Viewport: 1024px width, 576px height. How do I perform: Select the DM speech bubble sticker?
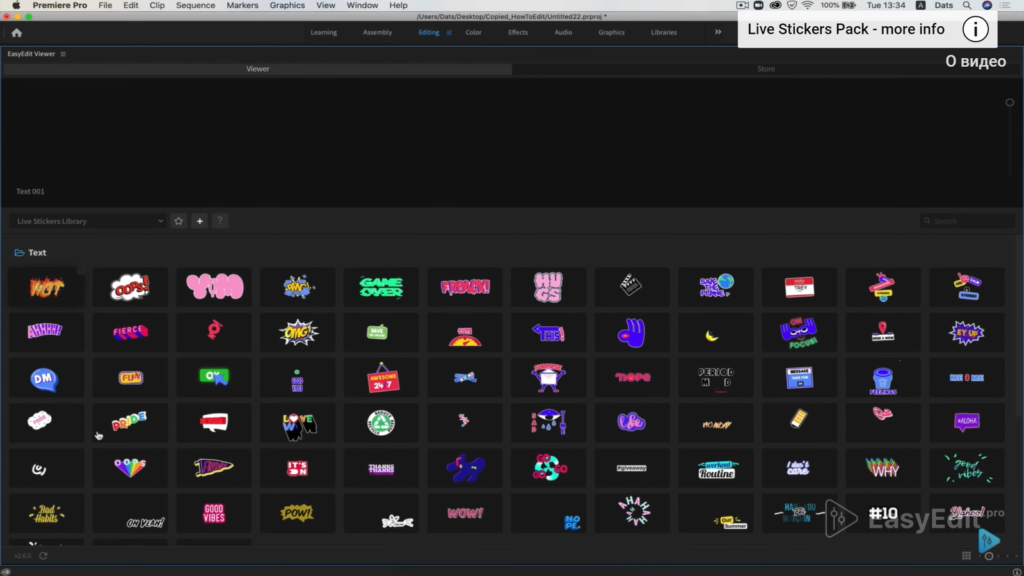[46, 378]
